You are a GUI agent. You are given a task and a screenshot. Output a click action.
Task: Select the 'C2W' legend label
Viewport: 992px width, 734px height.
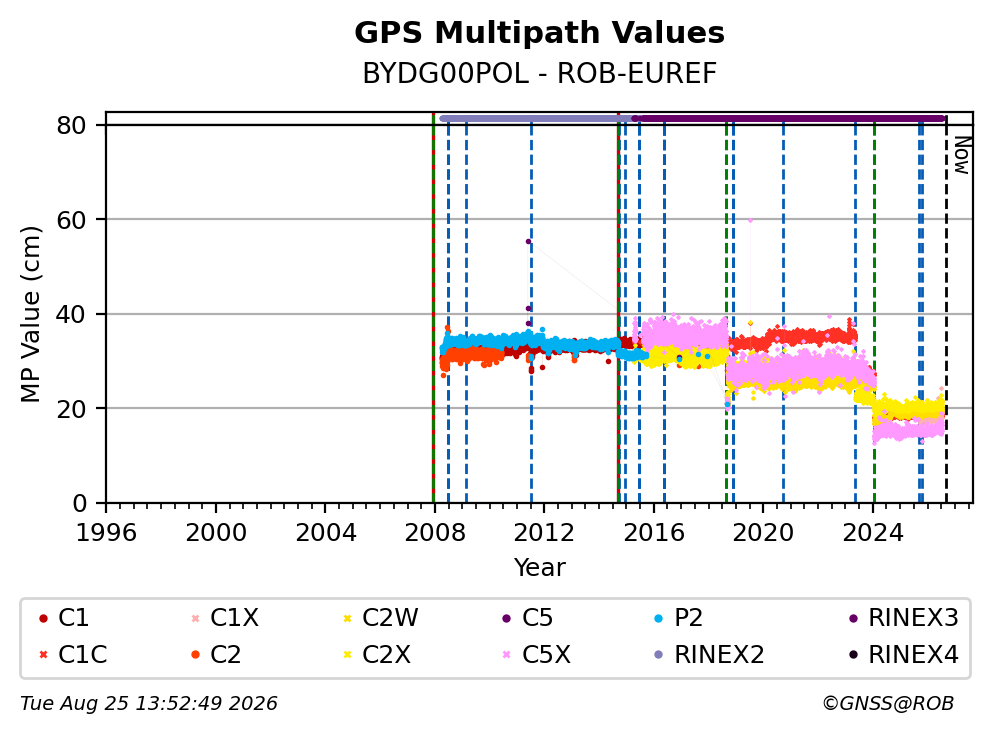(390, 618)
